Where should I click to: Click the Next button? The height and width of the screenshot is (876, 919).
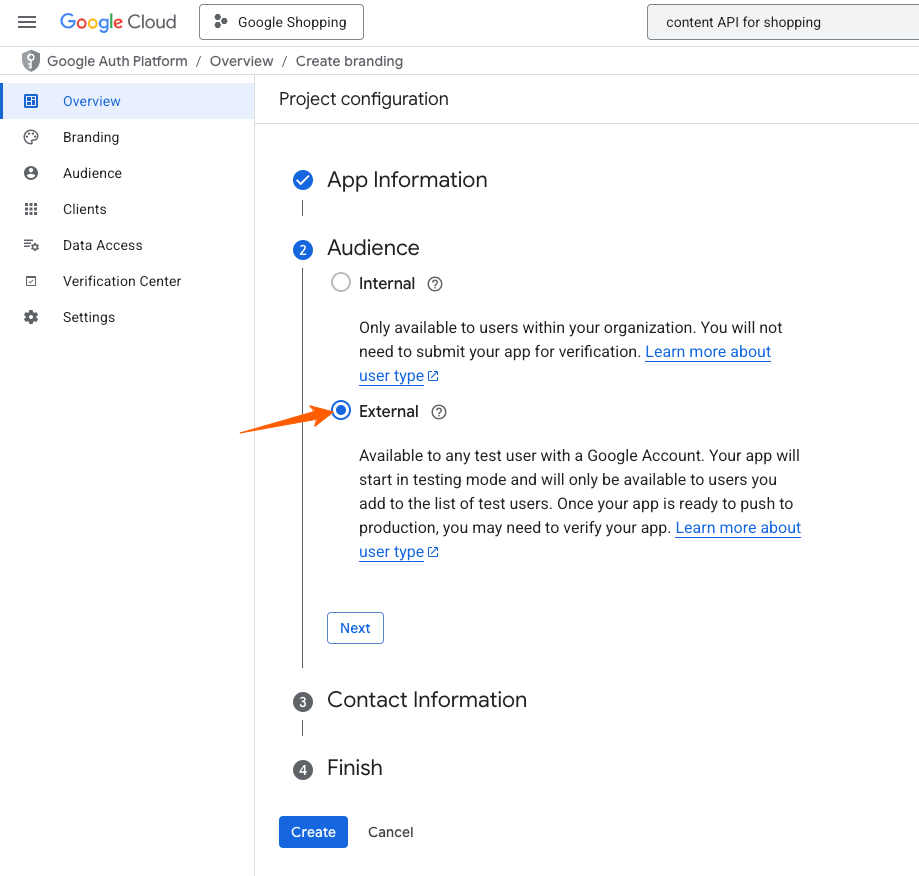point(355,628)
